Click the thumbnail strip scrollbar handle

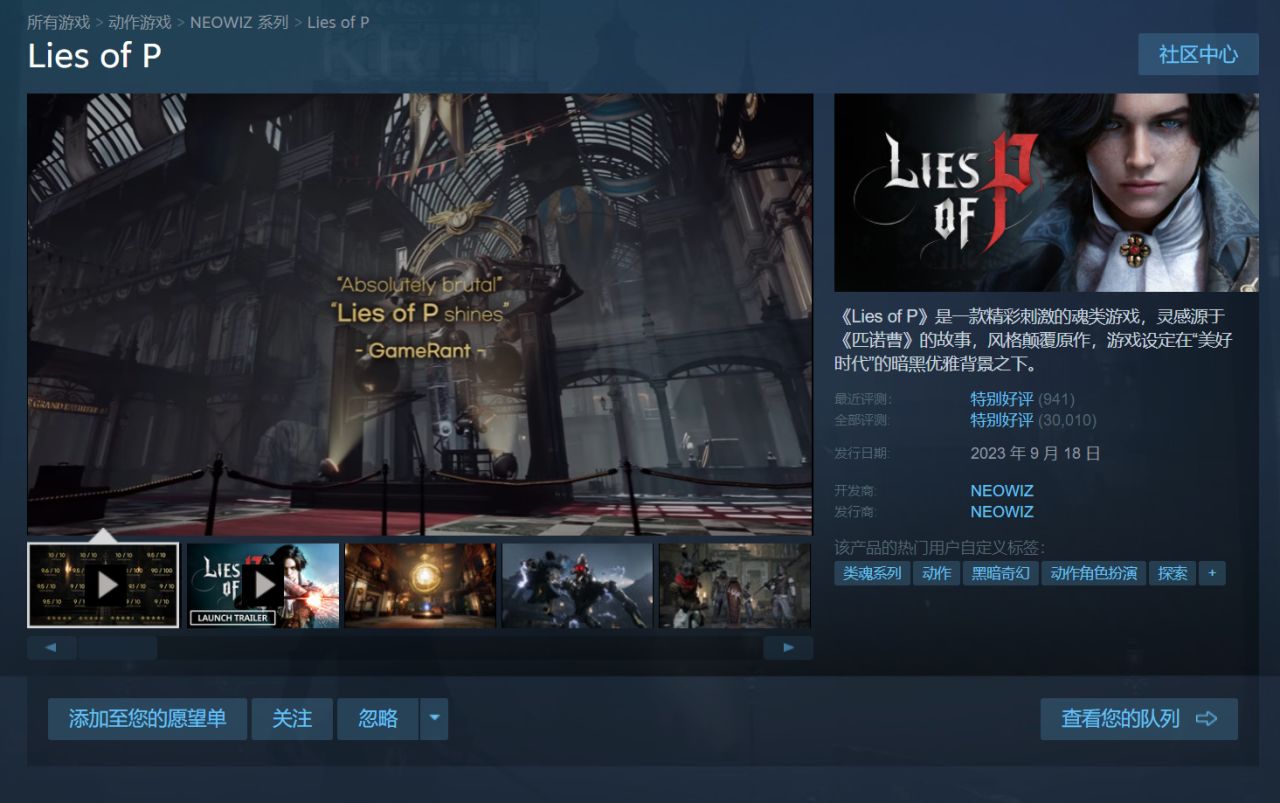[x=117, y=648]
